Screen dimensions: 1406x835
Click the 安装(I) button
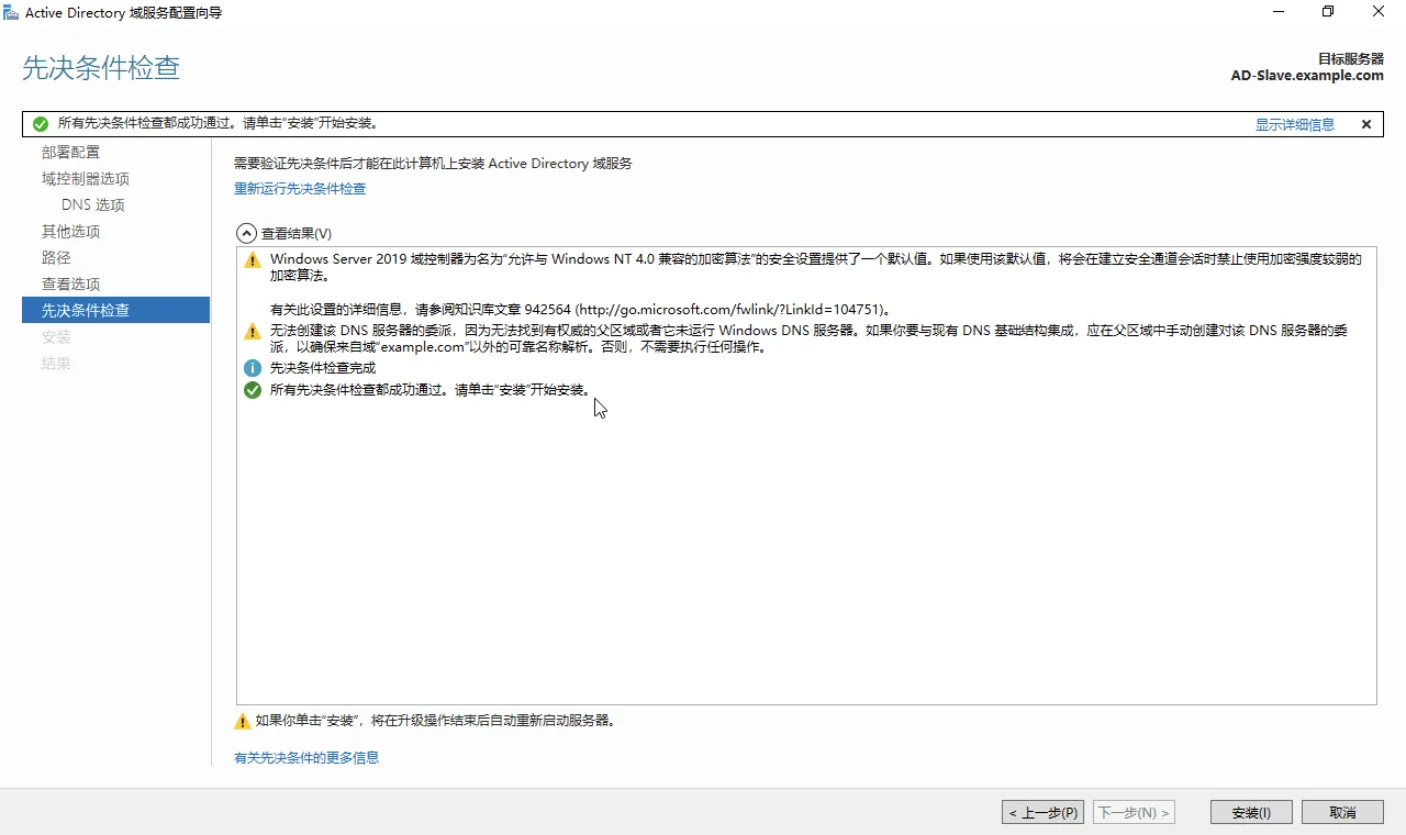click(x=1250, y=813)
